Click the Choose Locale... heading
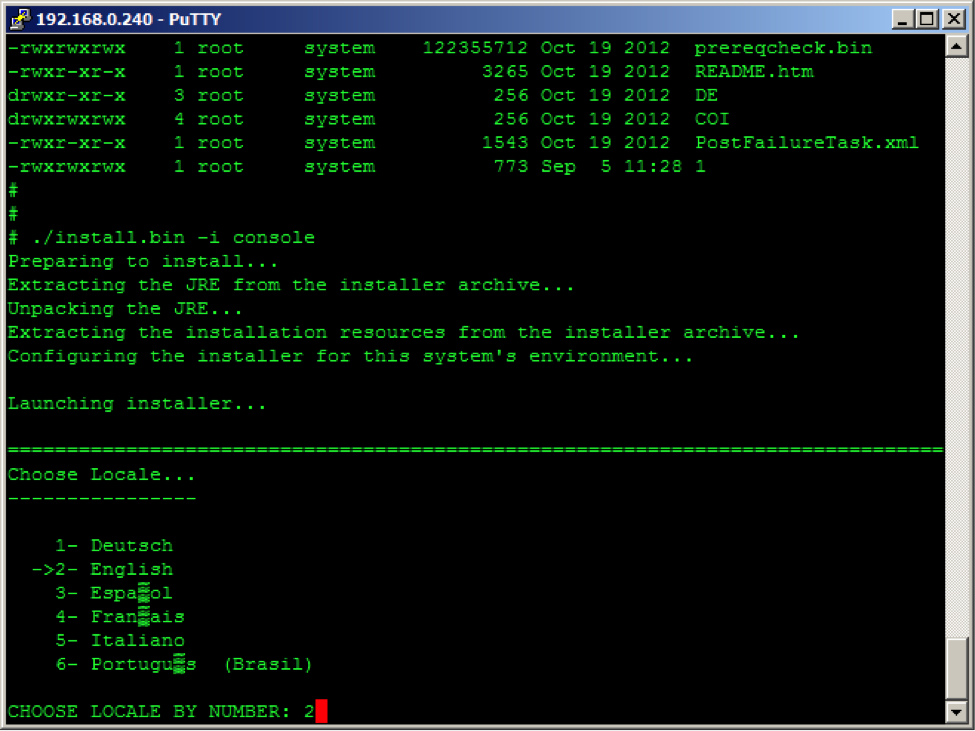Screen dimensions: 975x731 (x=101, y=475)
